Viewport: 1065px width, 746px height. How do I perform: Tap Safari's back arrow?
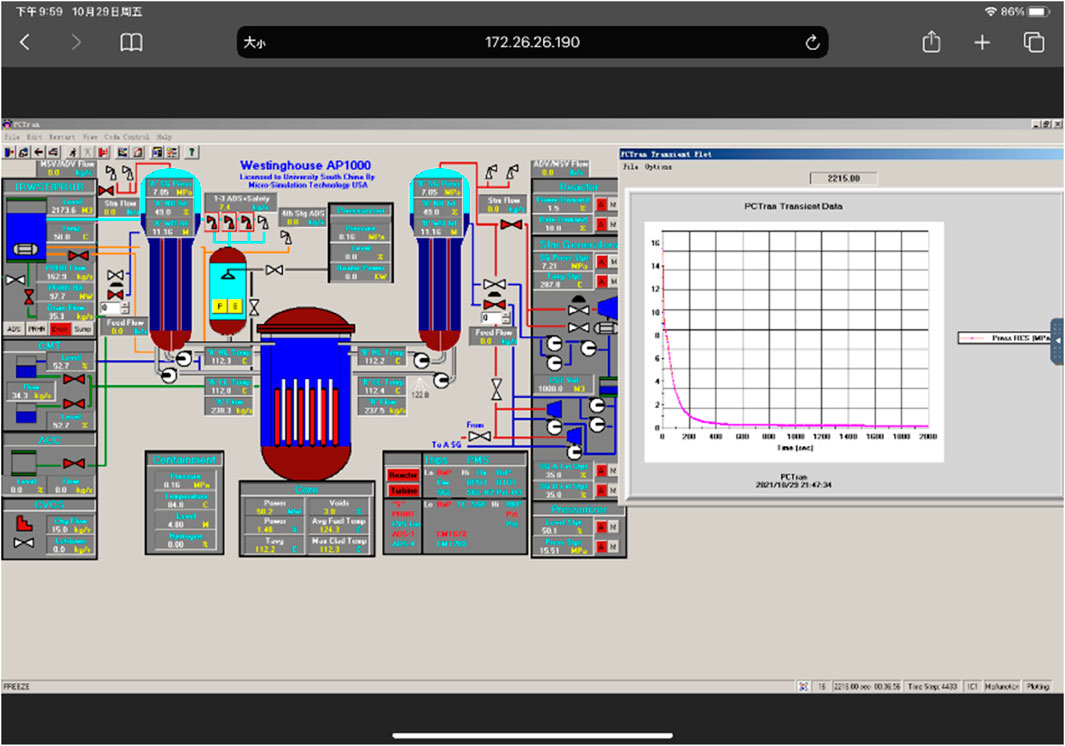tap(24, 43)
